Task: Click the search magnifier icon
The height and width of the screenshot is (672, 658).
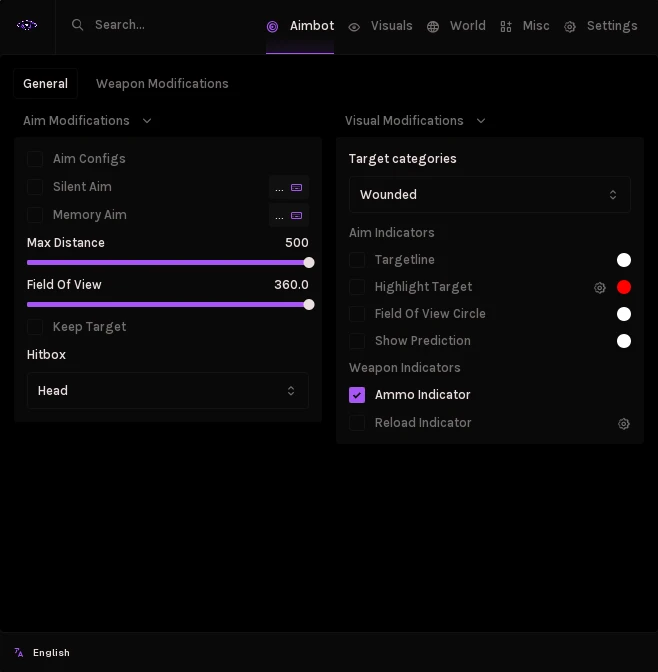Action: 77,25
